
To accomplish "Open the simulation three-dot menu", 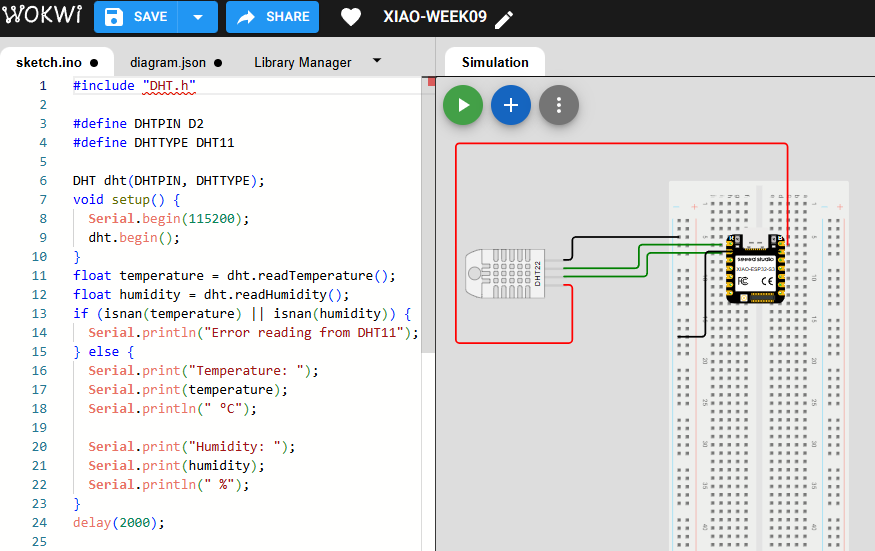I will pos(559,105).
